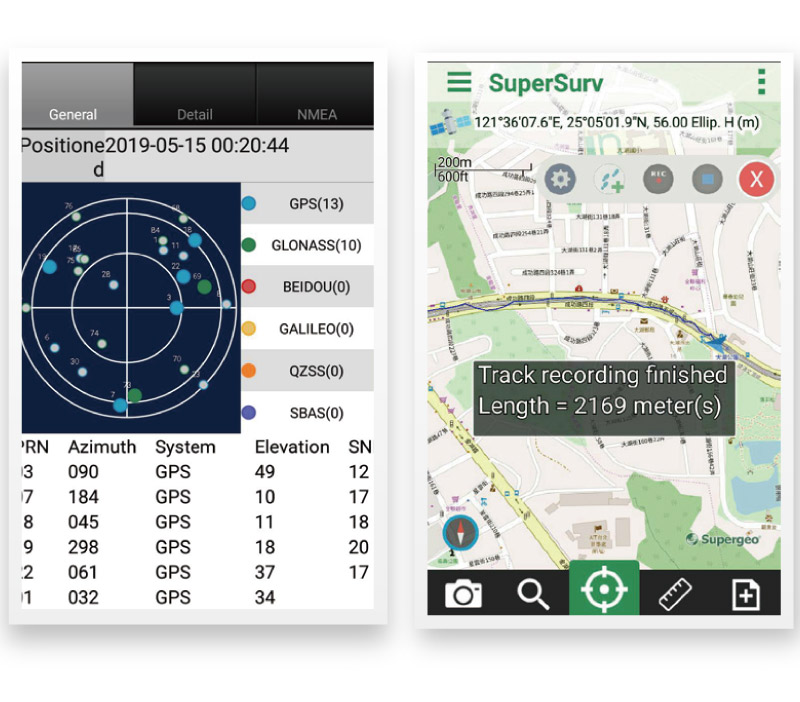Select the table row with azimuth 090

click(x=197, y=472)
